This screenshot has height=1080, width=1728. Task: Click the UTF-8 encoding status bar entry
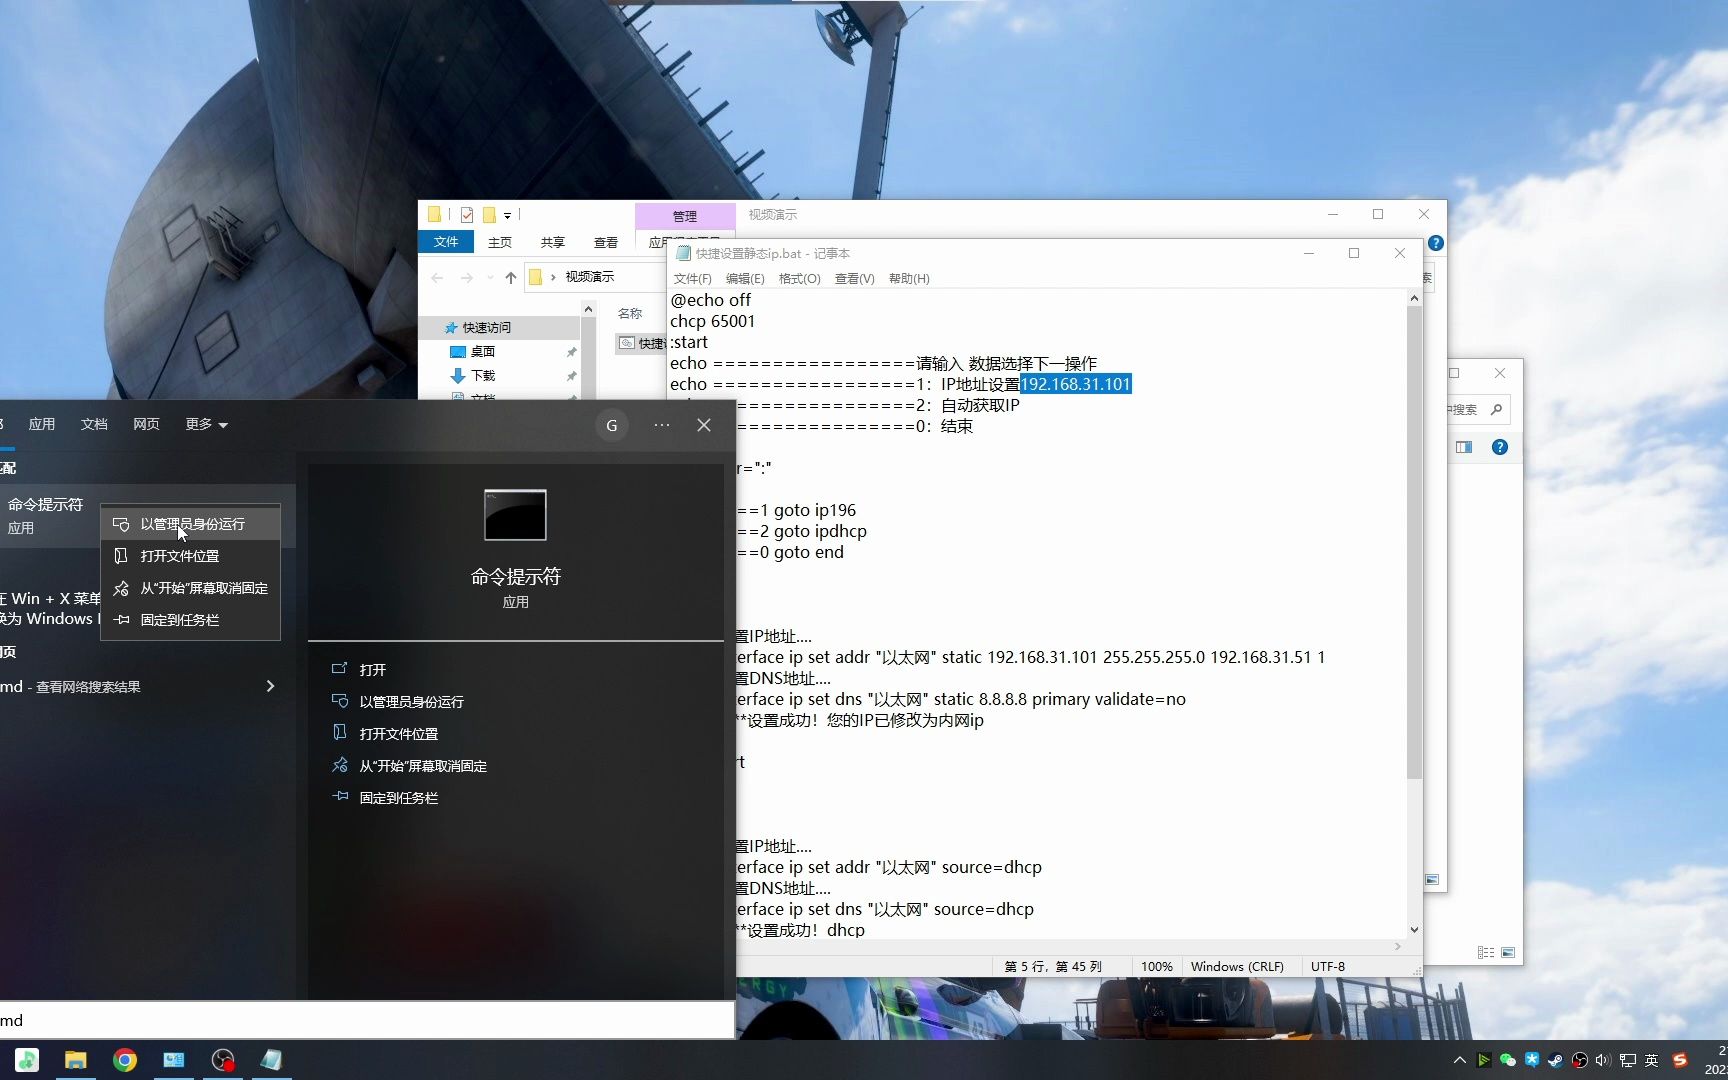[1328, 966]
